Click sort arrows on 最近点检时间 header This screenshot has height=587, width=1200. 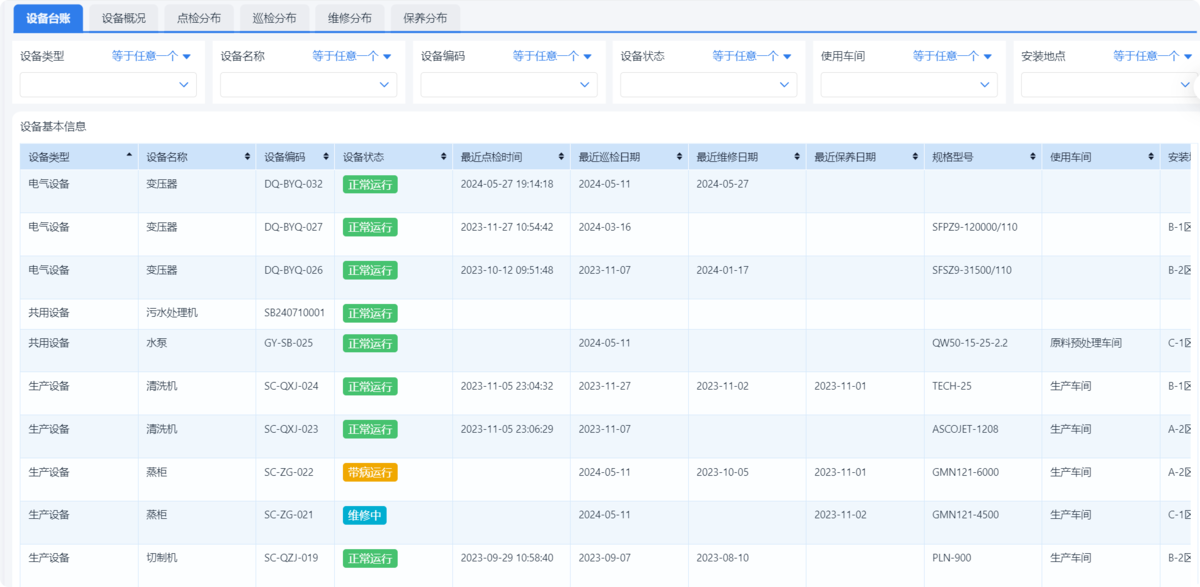coord(562,157)
